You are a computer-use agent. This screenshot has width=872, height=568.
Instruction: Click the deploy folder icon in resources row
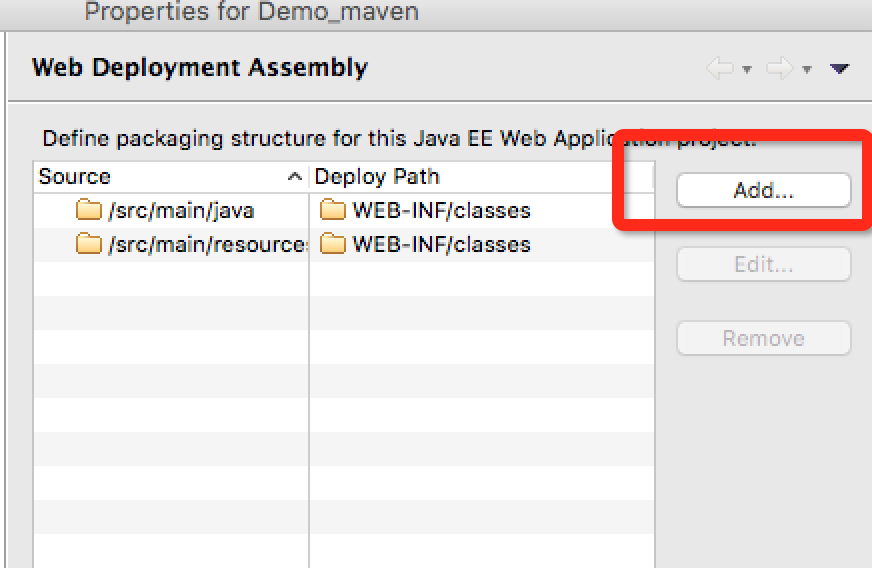332,244
